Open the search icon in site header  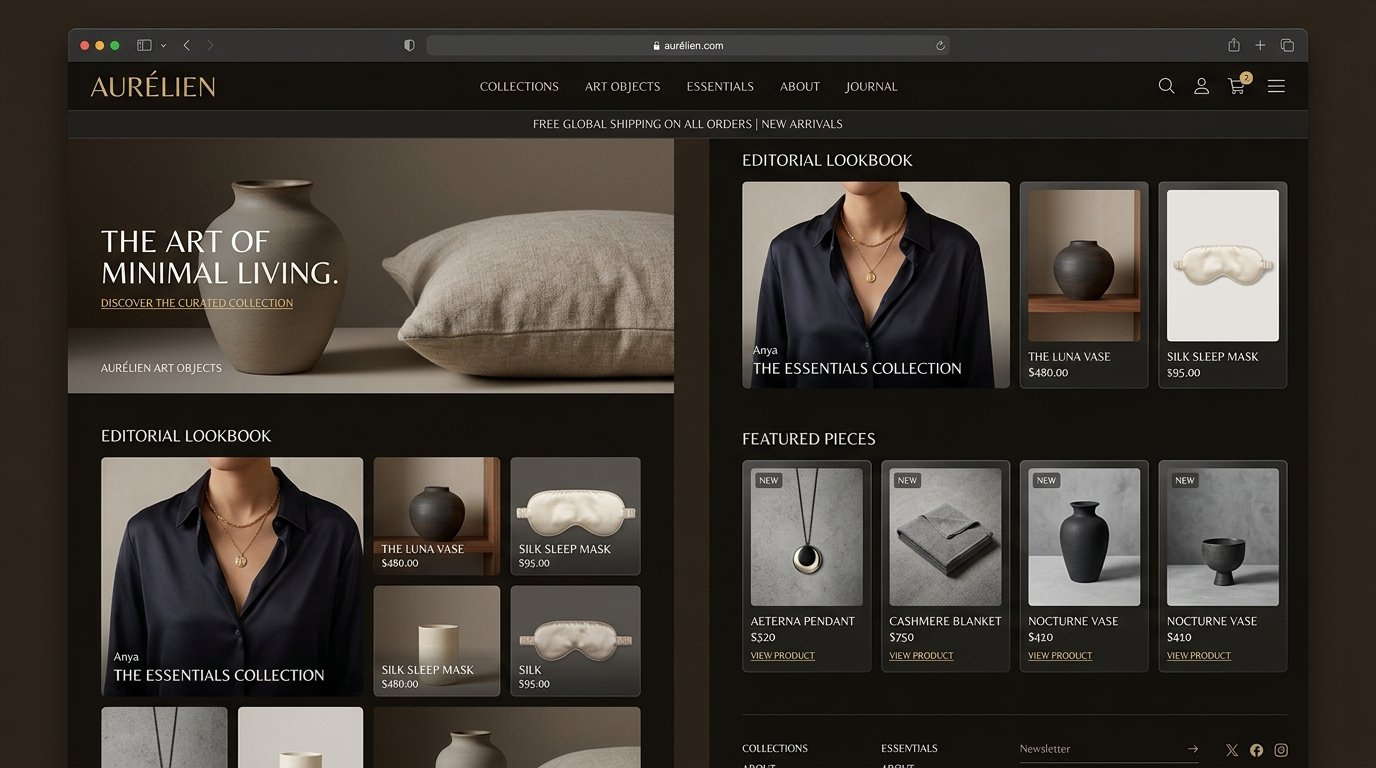[x=1166, y=86]
